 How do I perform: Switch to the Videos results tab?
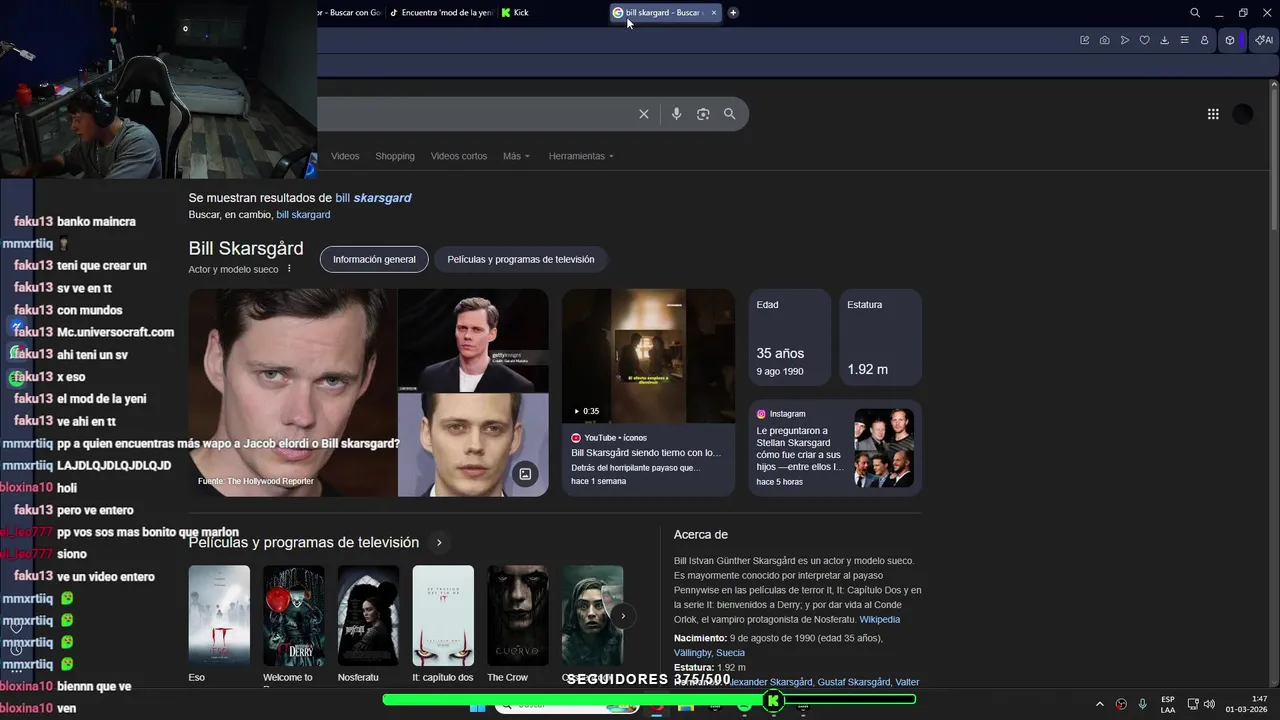[345, 156]
